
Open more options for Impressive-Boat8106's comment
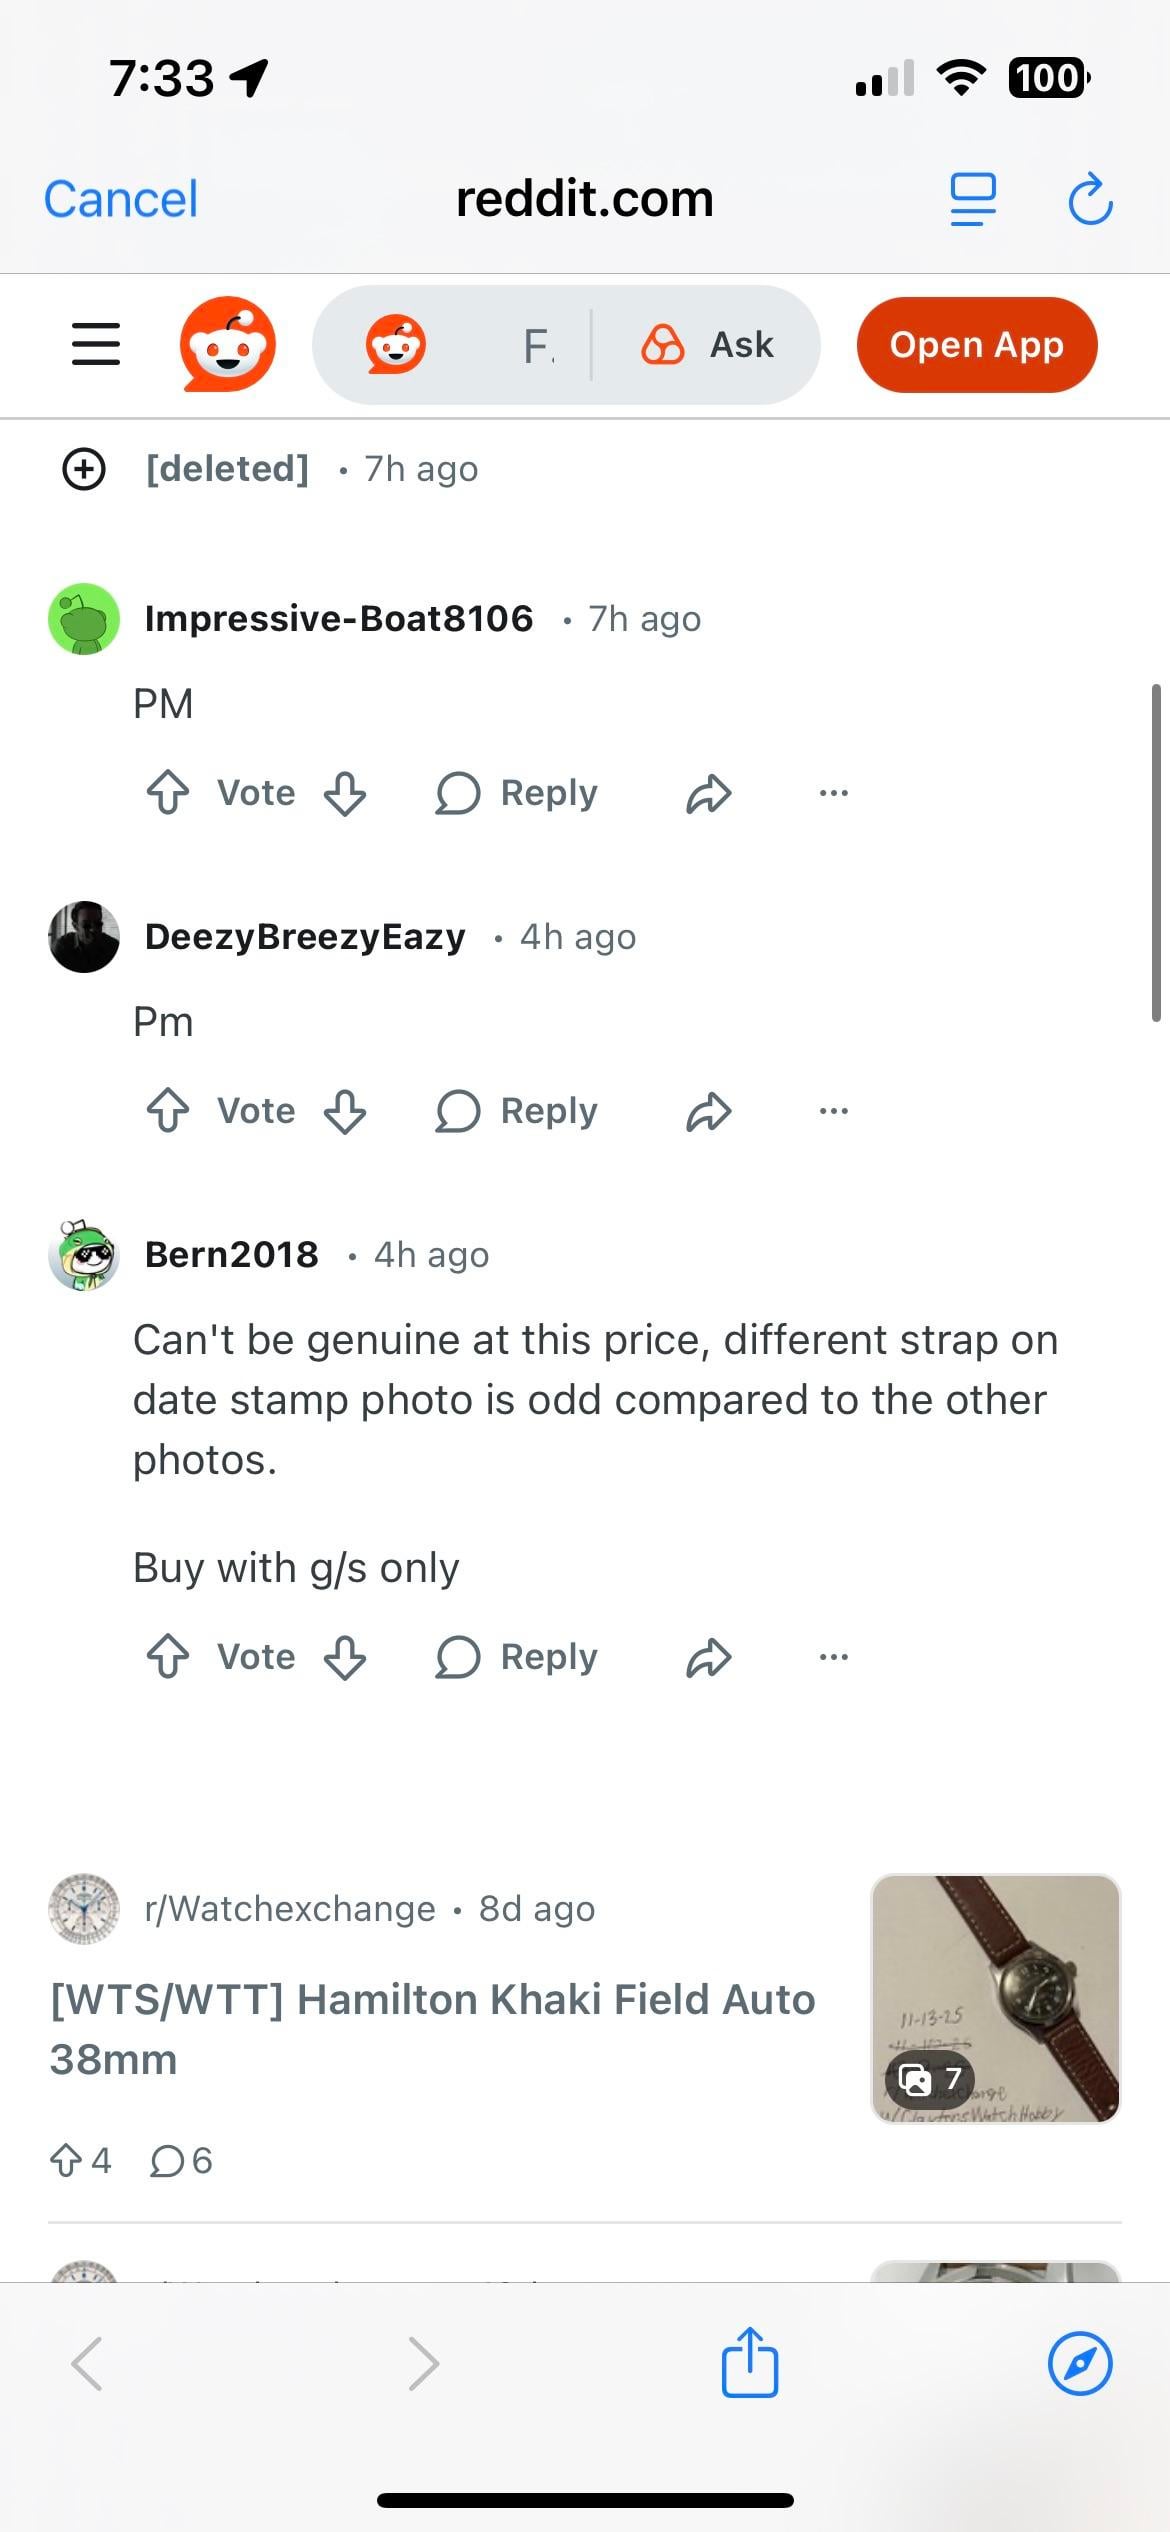pos(833,793)
